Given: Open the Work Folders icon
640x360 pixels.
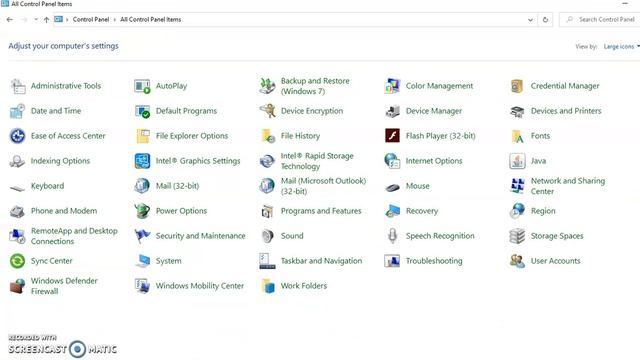Looking at the screenshot, I should pyautogui.click(x=267, y=286).
